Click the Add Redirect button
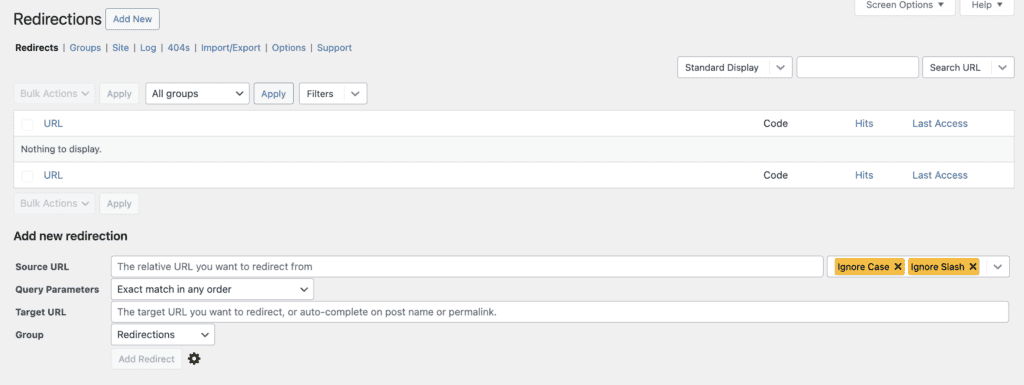This screenshot has height=385, width=1024. point(146,358)
